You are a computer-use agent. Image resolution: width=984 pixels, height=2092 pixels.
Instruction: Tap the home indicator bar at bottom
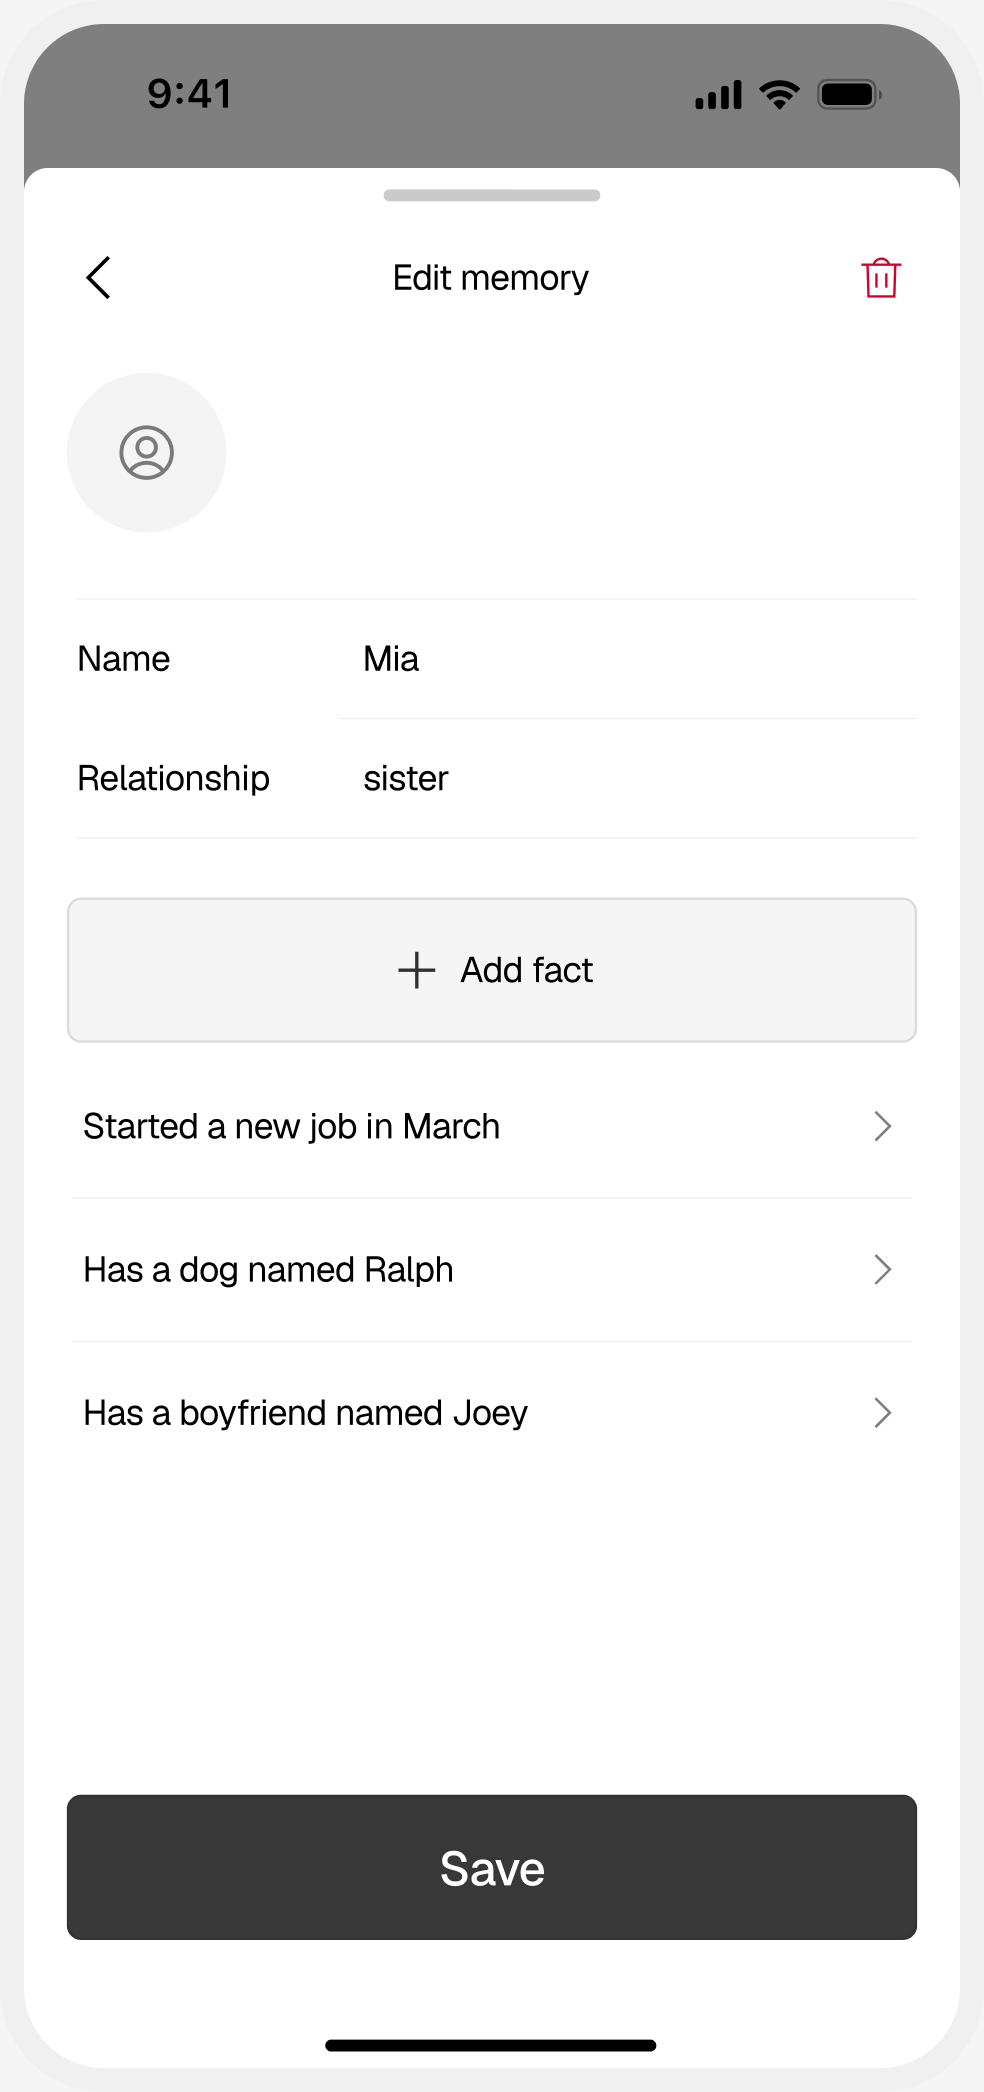point(491,2045)
